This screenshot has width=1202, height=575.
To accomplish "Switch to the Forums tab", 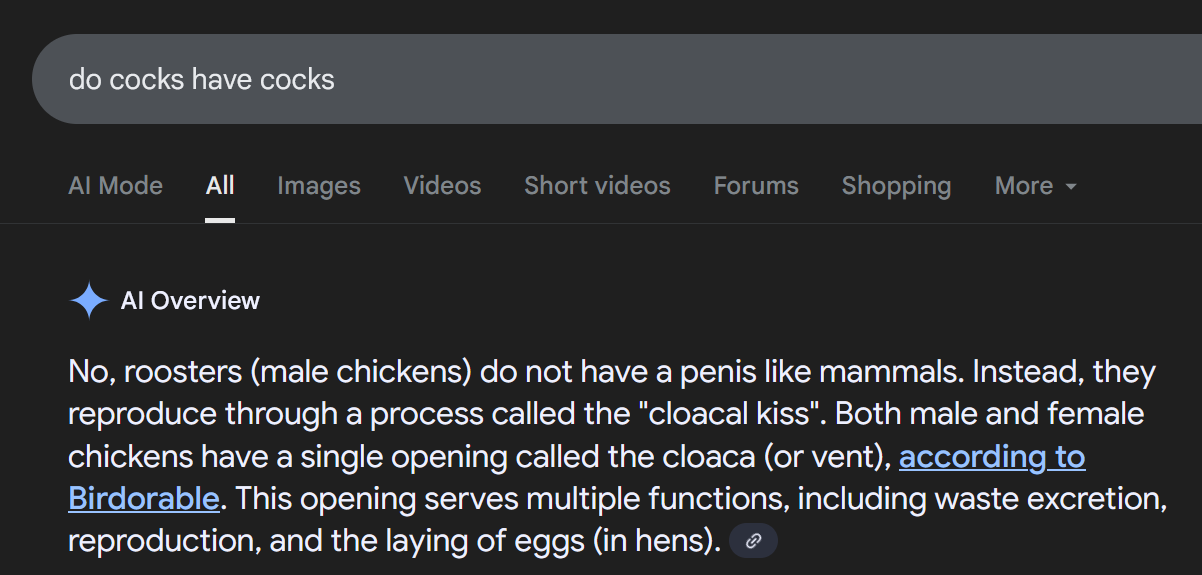I will (x=756, y=186).
